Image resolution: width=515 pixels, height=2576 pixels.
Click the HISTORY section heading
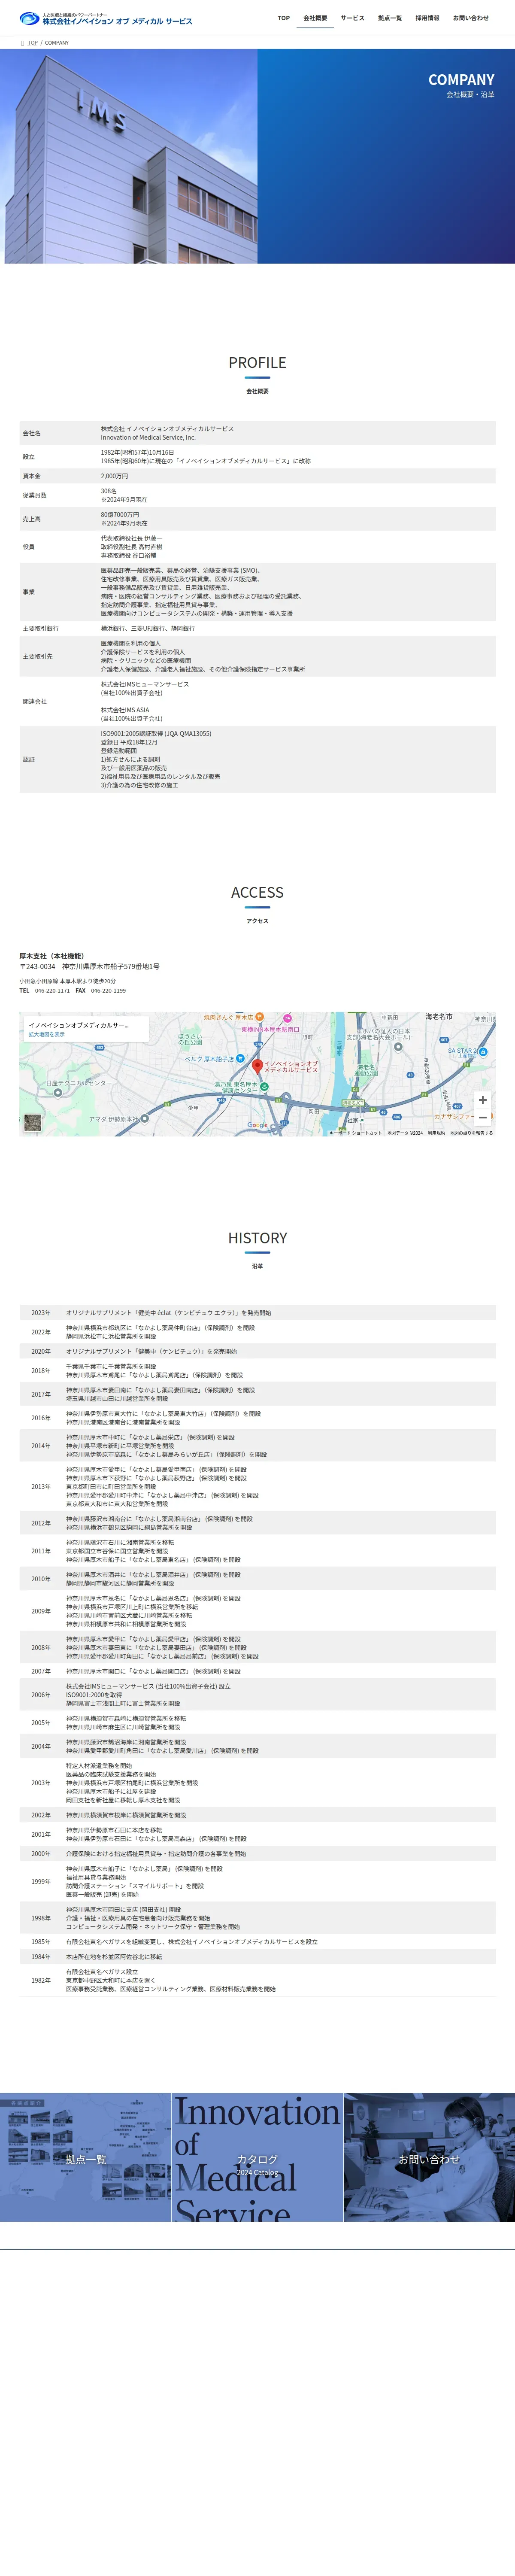click(257, 1238)
